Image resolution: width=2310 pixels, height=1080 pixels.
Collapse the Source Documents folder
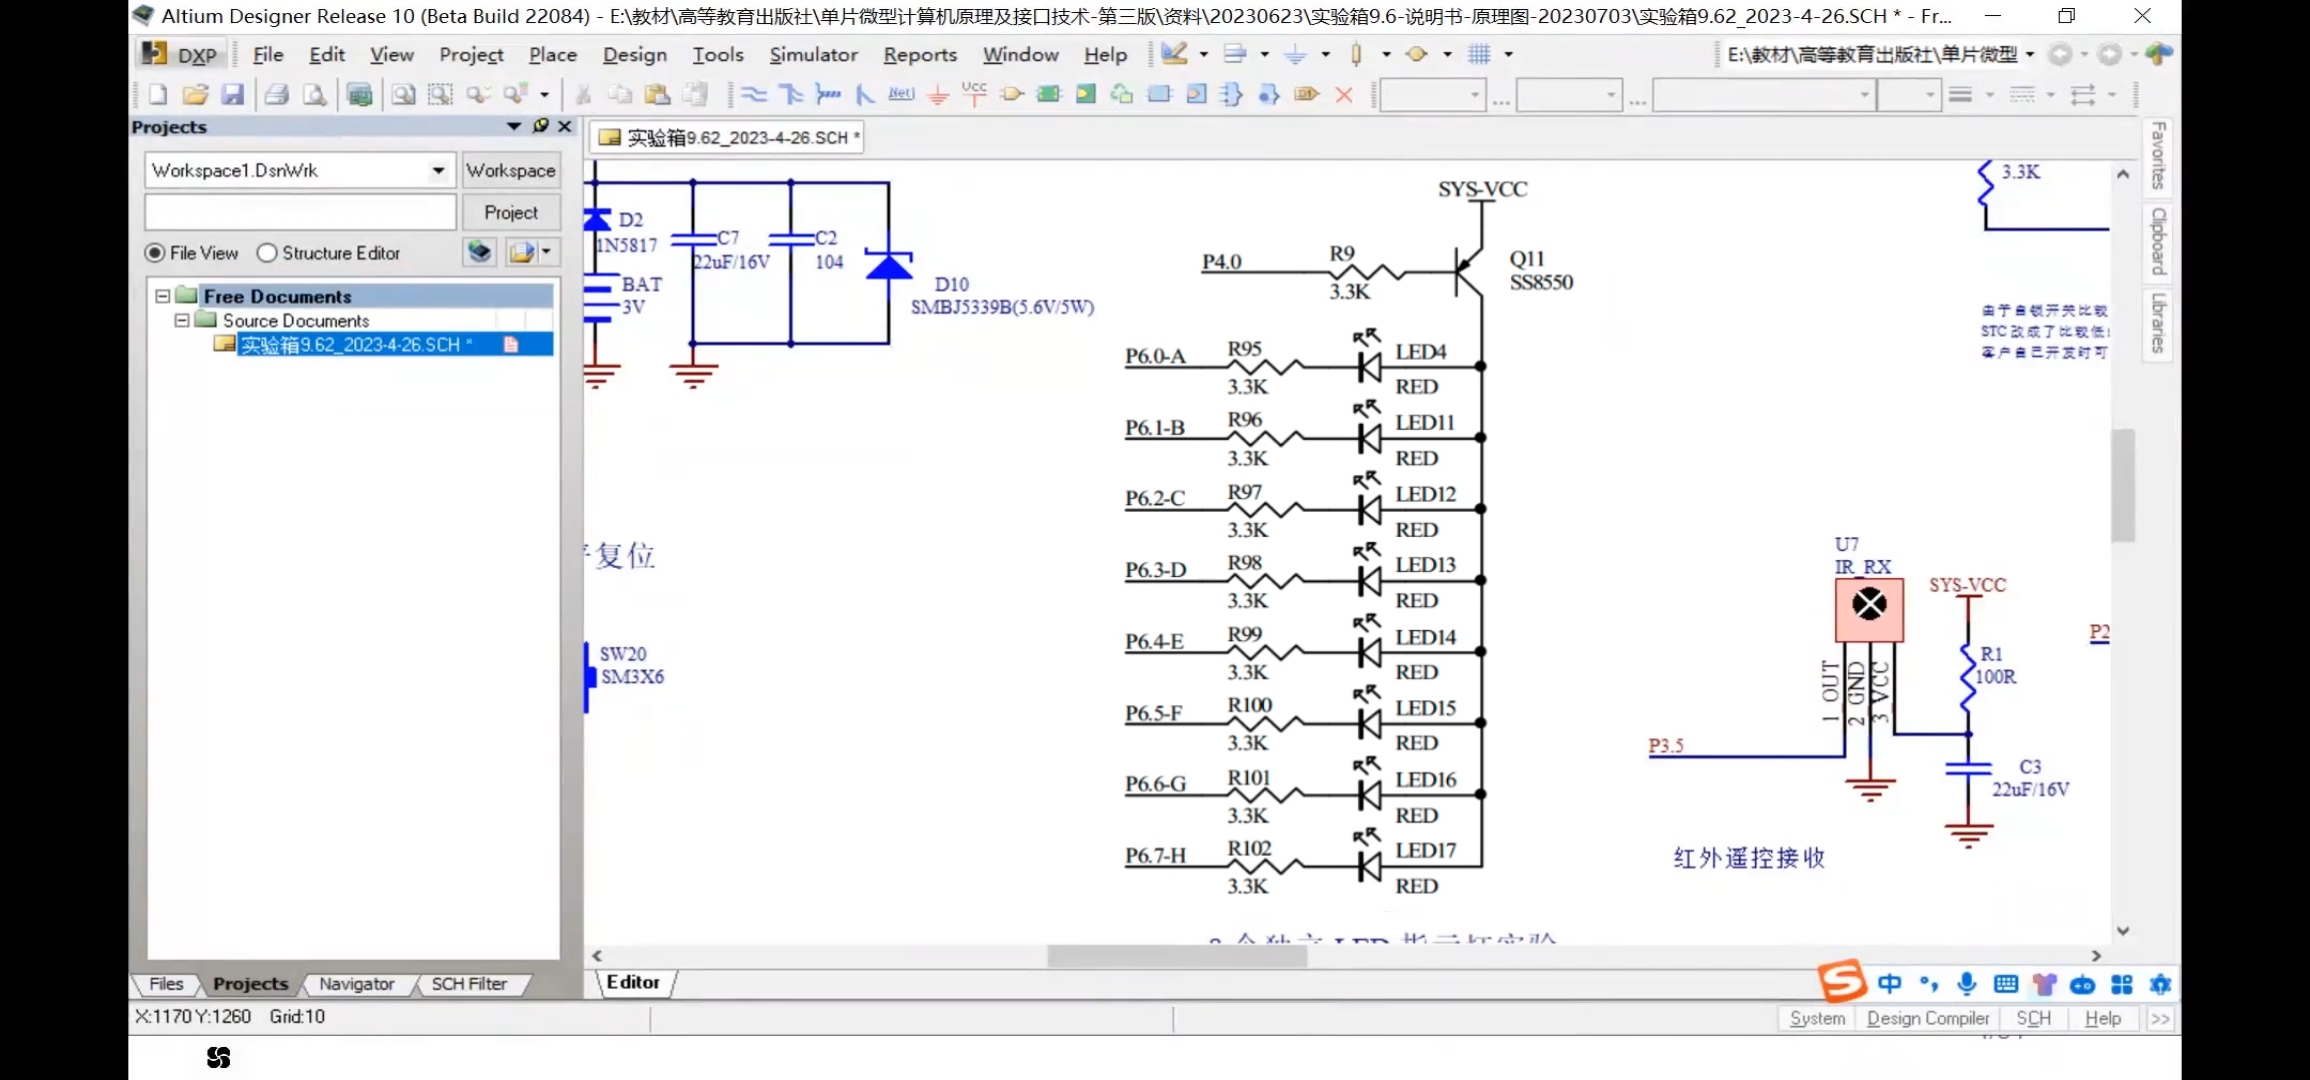tap(182, 320)
